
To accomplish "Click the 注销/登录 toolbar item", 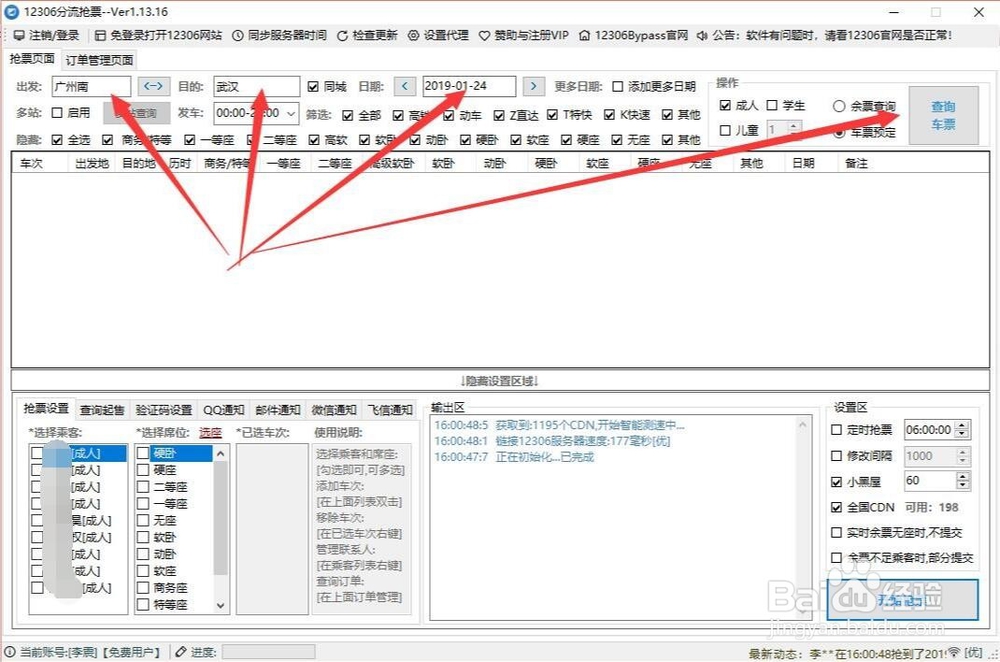I will pyautogui.click(x=47, y=35).
